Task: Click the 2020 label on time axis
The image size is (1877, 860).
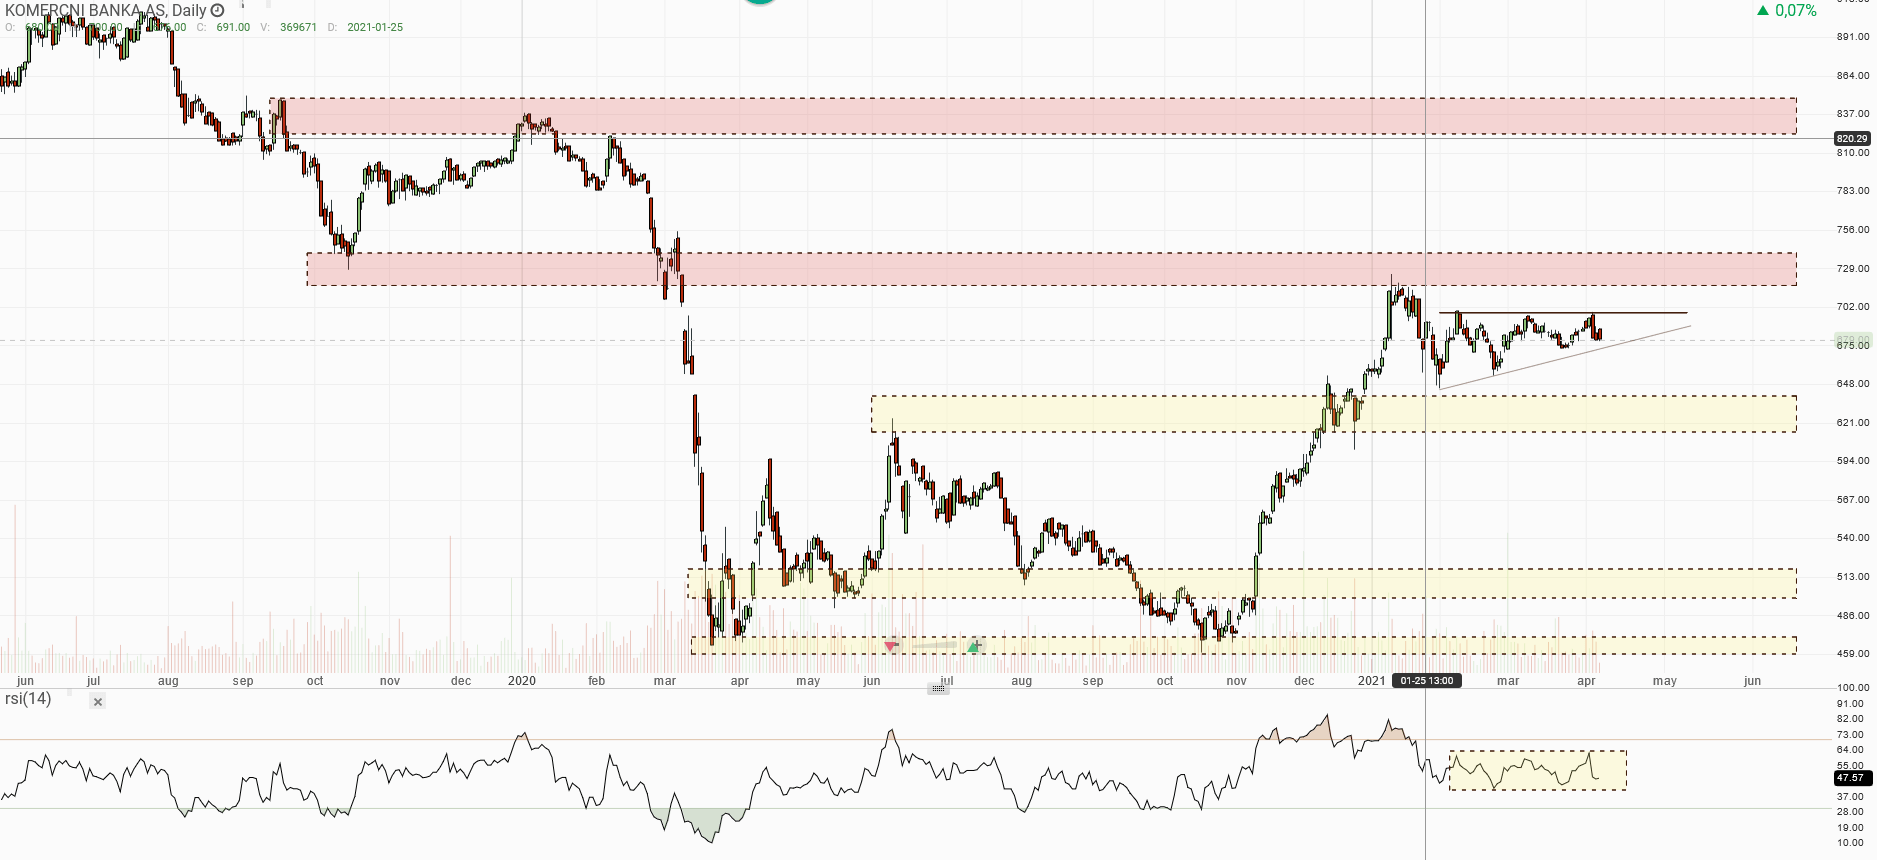Action: (521, 681)
